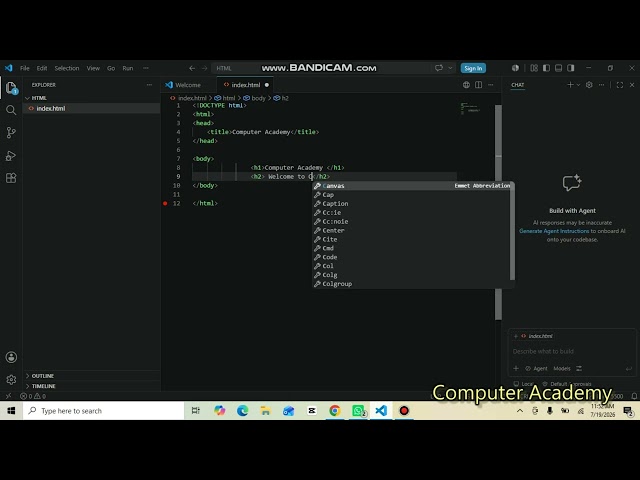This screenshot has width=640, height=480.
Task: Open the Agent mode picker
Action: pyautogui.click(x=536, y=369)
